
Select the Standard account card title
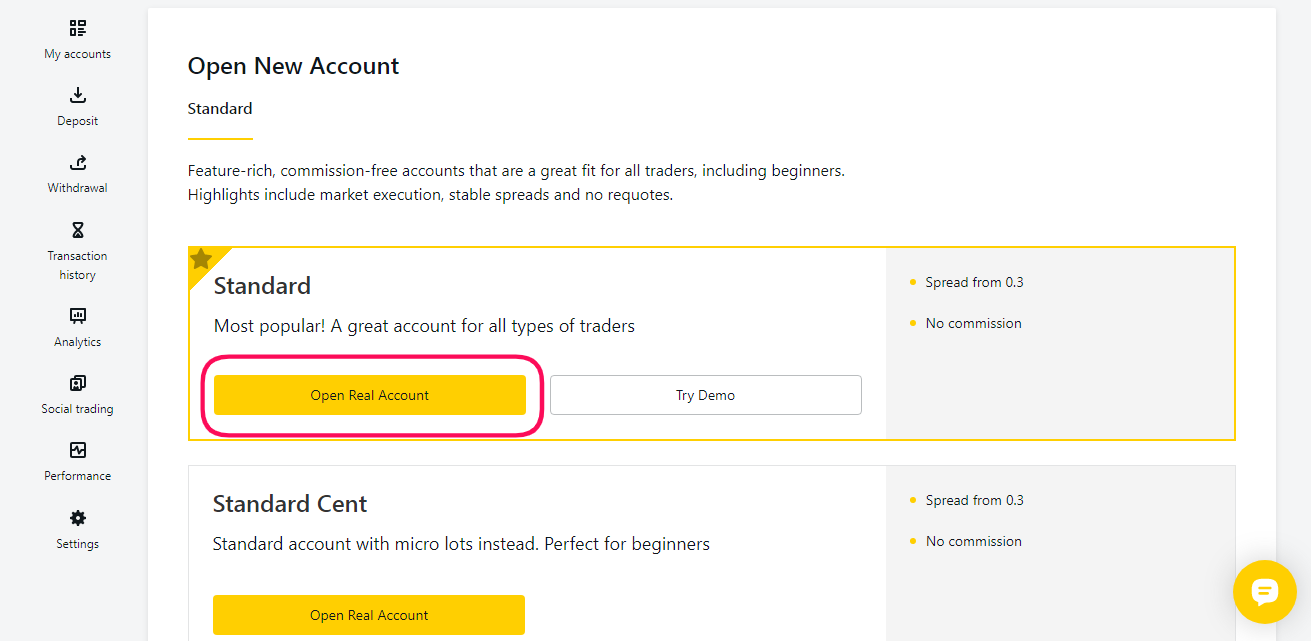[x=262, y=286]
